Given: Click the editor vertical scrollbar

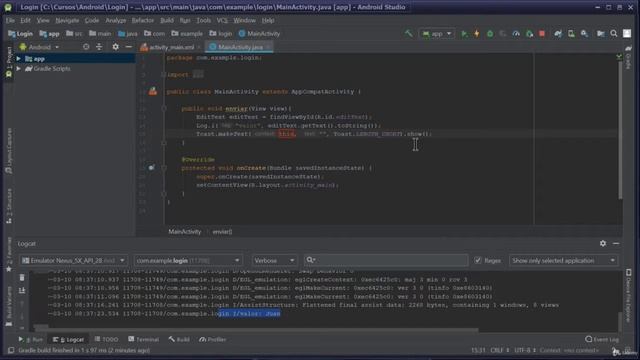Looking at the screenshot, I should pos(620,130).
